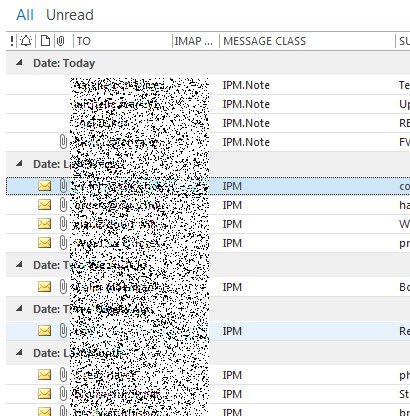
Task: Select the IPM.Note cell in the uppercase 'RE' row
Action: pos(246,123)
